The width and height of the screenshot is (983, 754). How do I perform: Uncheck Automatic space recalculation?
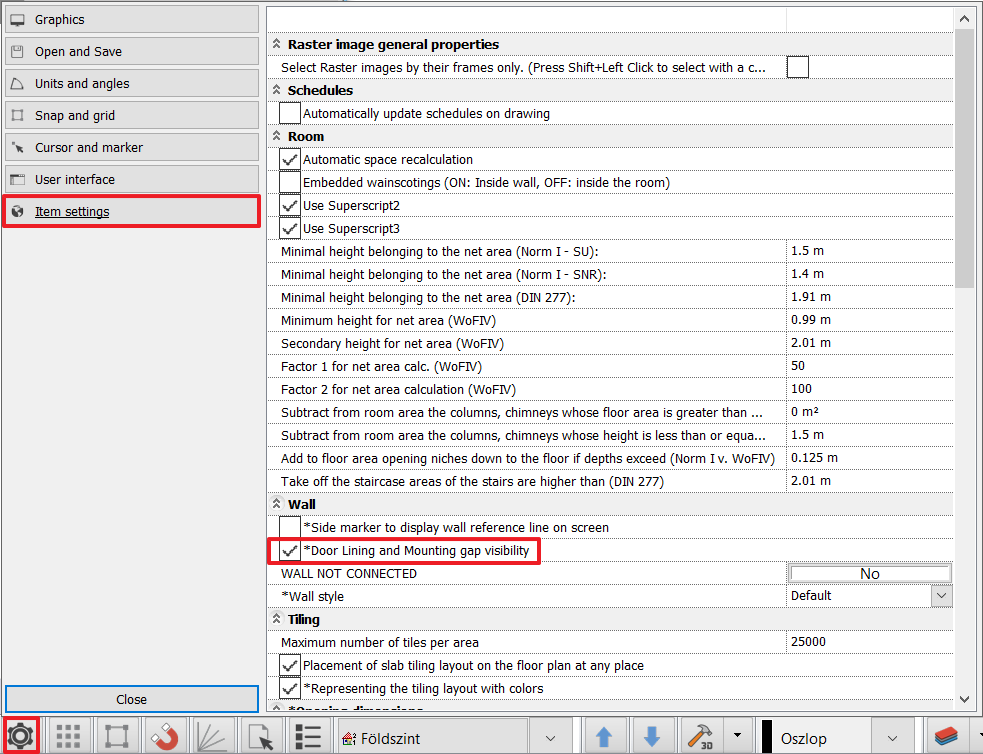point(290,160)
